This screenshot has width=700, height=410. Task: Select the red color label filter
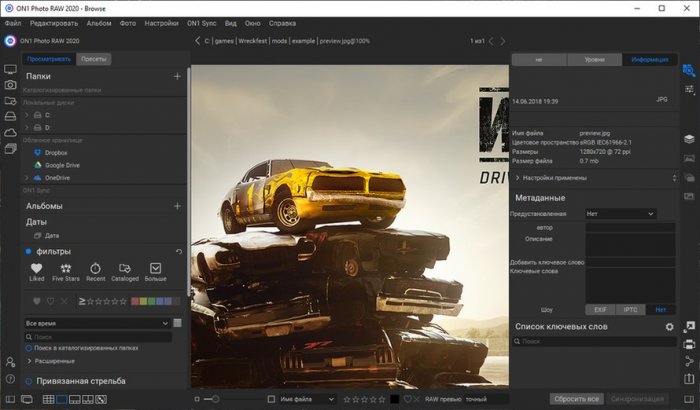[135, 301]
